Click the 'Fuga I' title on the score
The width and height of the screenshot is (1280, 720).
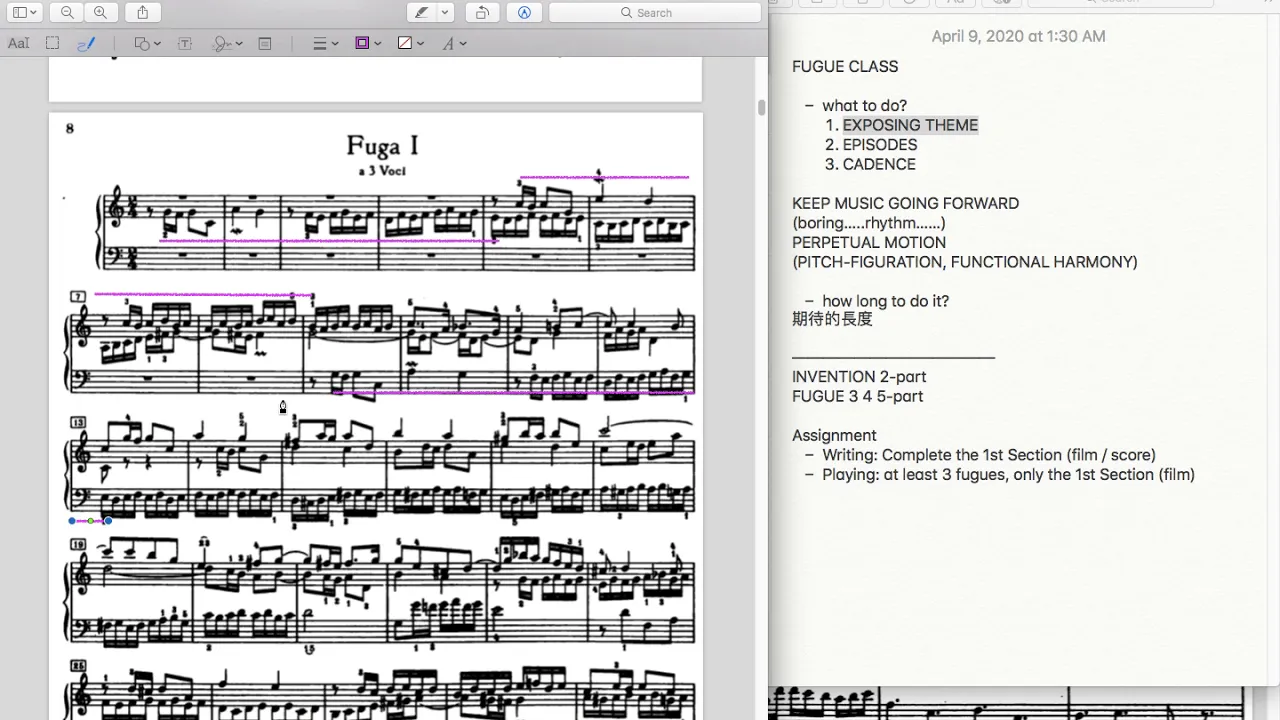pos(382,145)
